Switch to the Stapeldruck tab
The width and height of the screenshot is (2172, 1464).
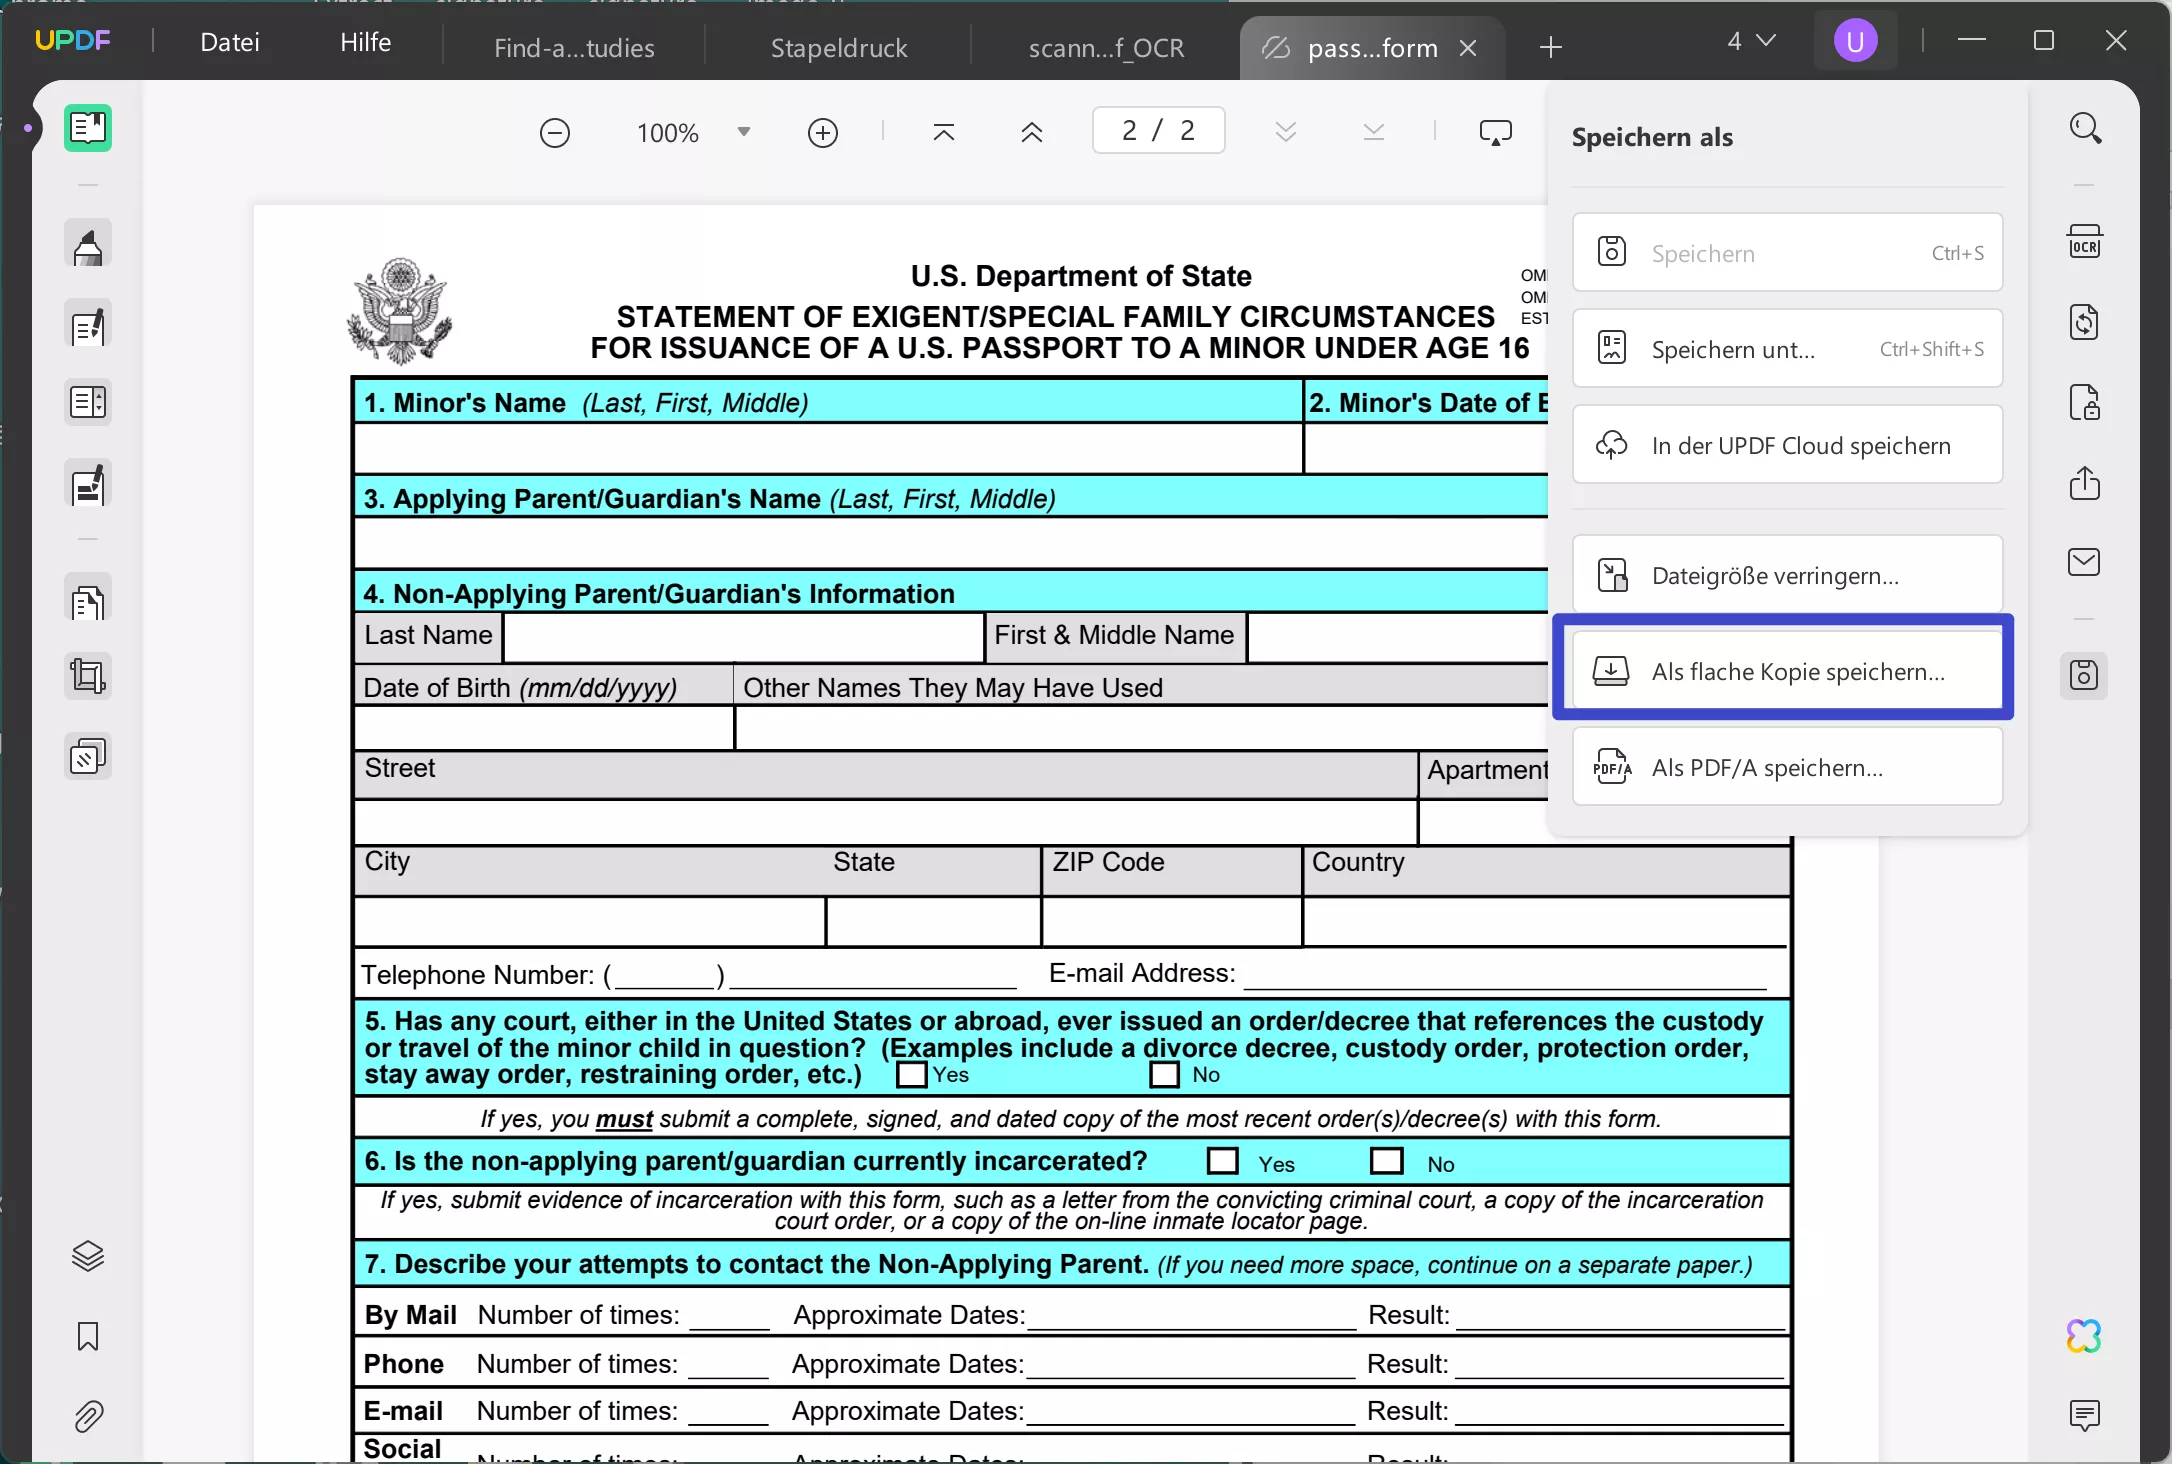838,48
